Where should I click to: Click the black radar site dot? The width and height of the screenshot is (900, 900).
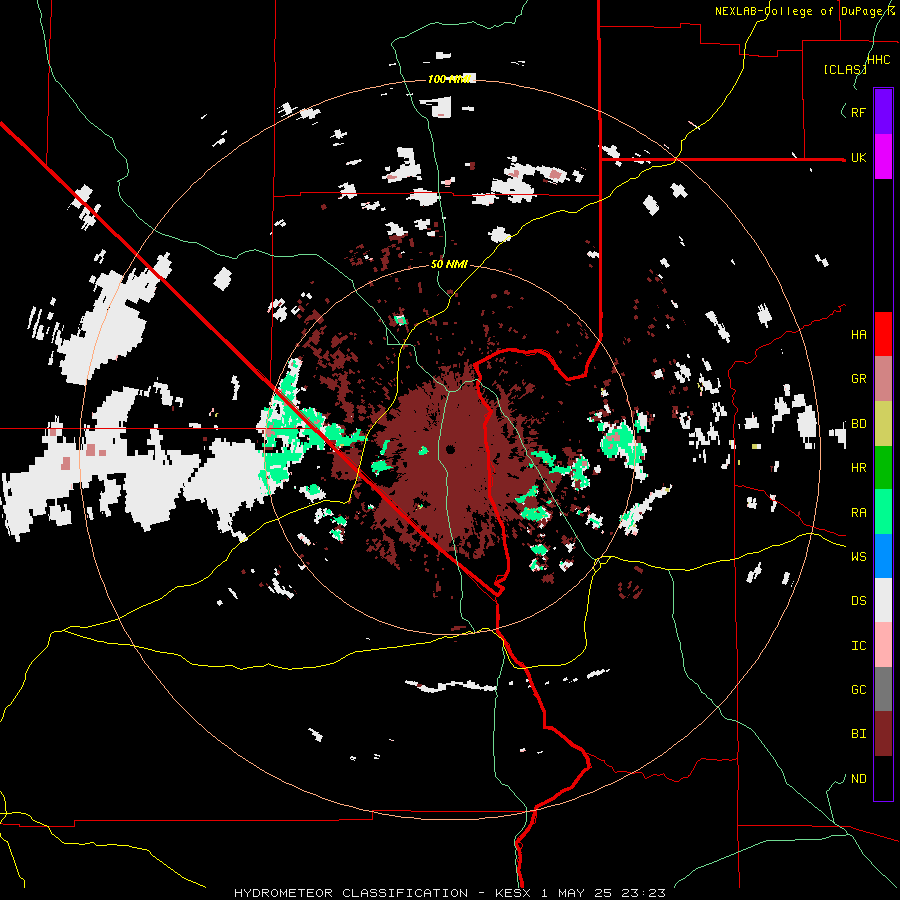pos(450,449)
